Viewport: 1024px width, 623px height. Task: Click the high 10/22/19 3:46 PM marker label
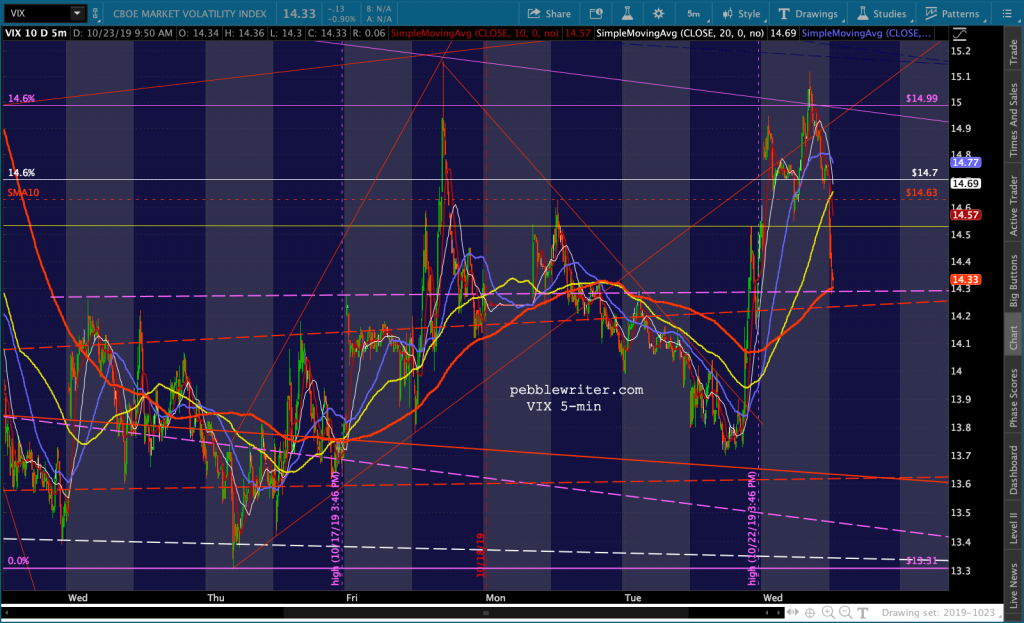pos(752,528)
